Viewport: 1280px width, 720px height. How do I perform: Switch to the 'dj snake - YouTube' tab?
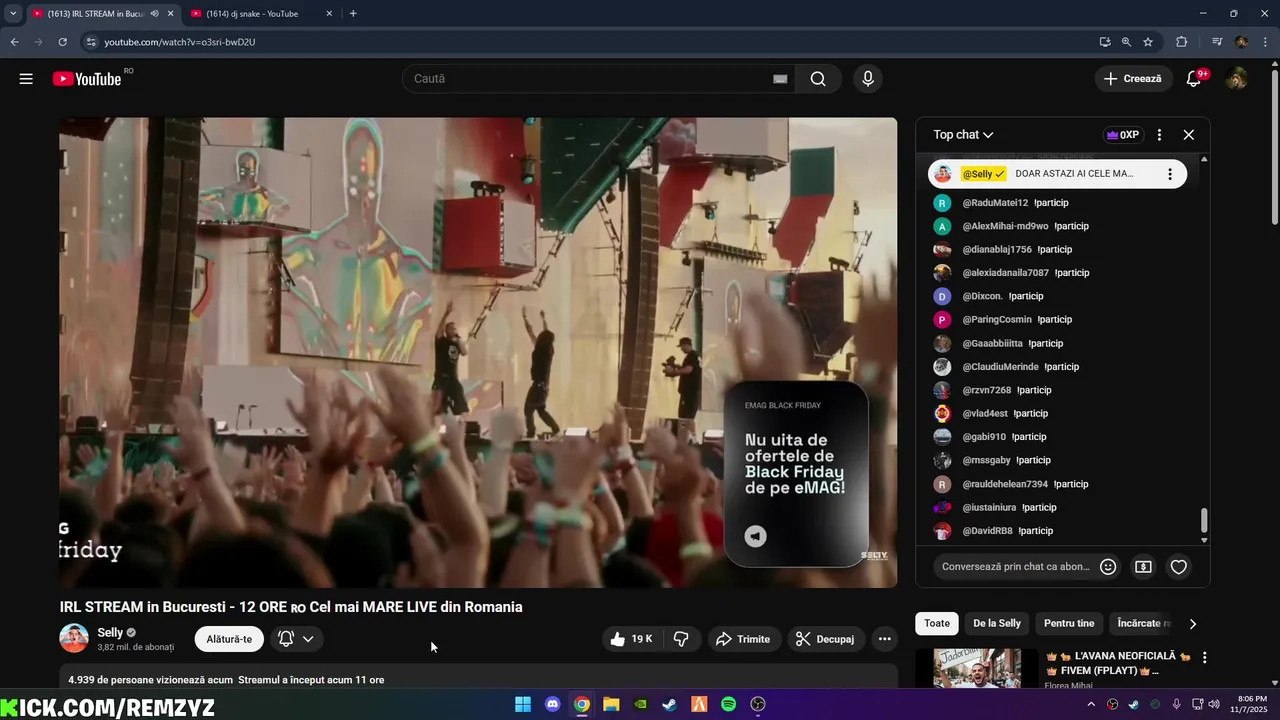pyautogui.click(x=262, y=14)
